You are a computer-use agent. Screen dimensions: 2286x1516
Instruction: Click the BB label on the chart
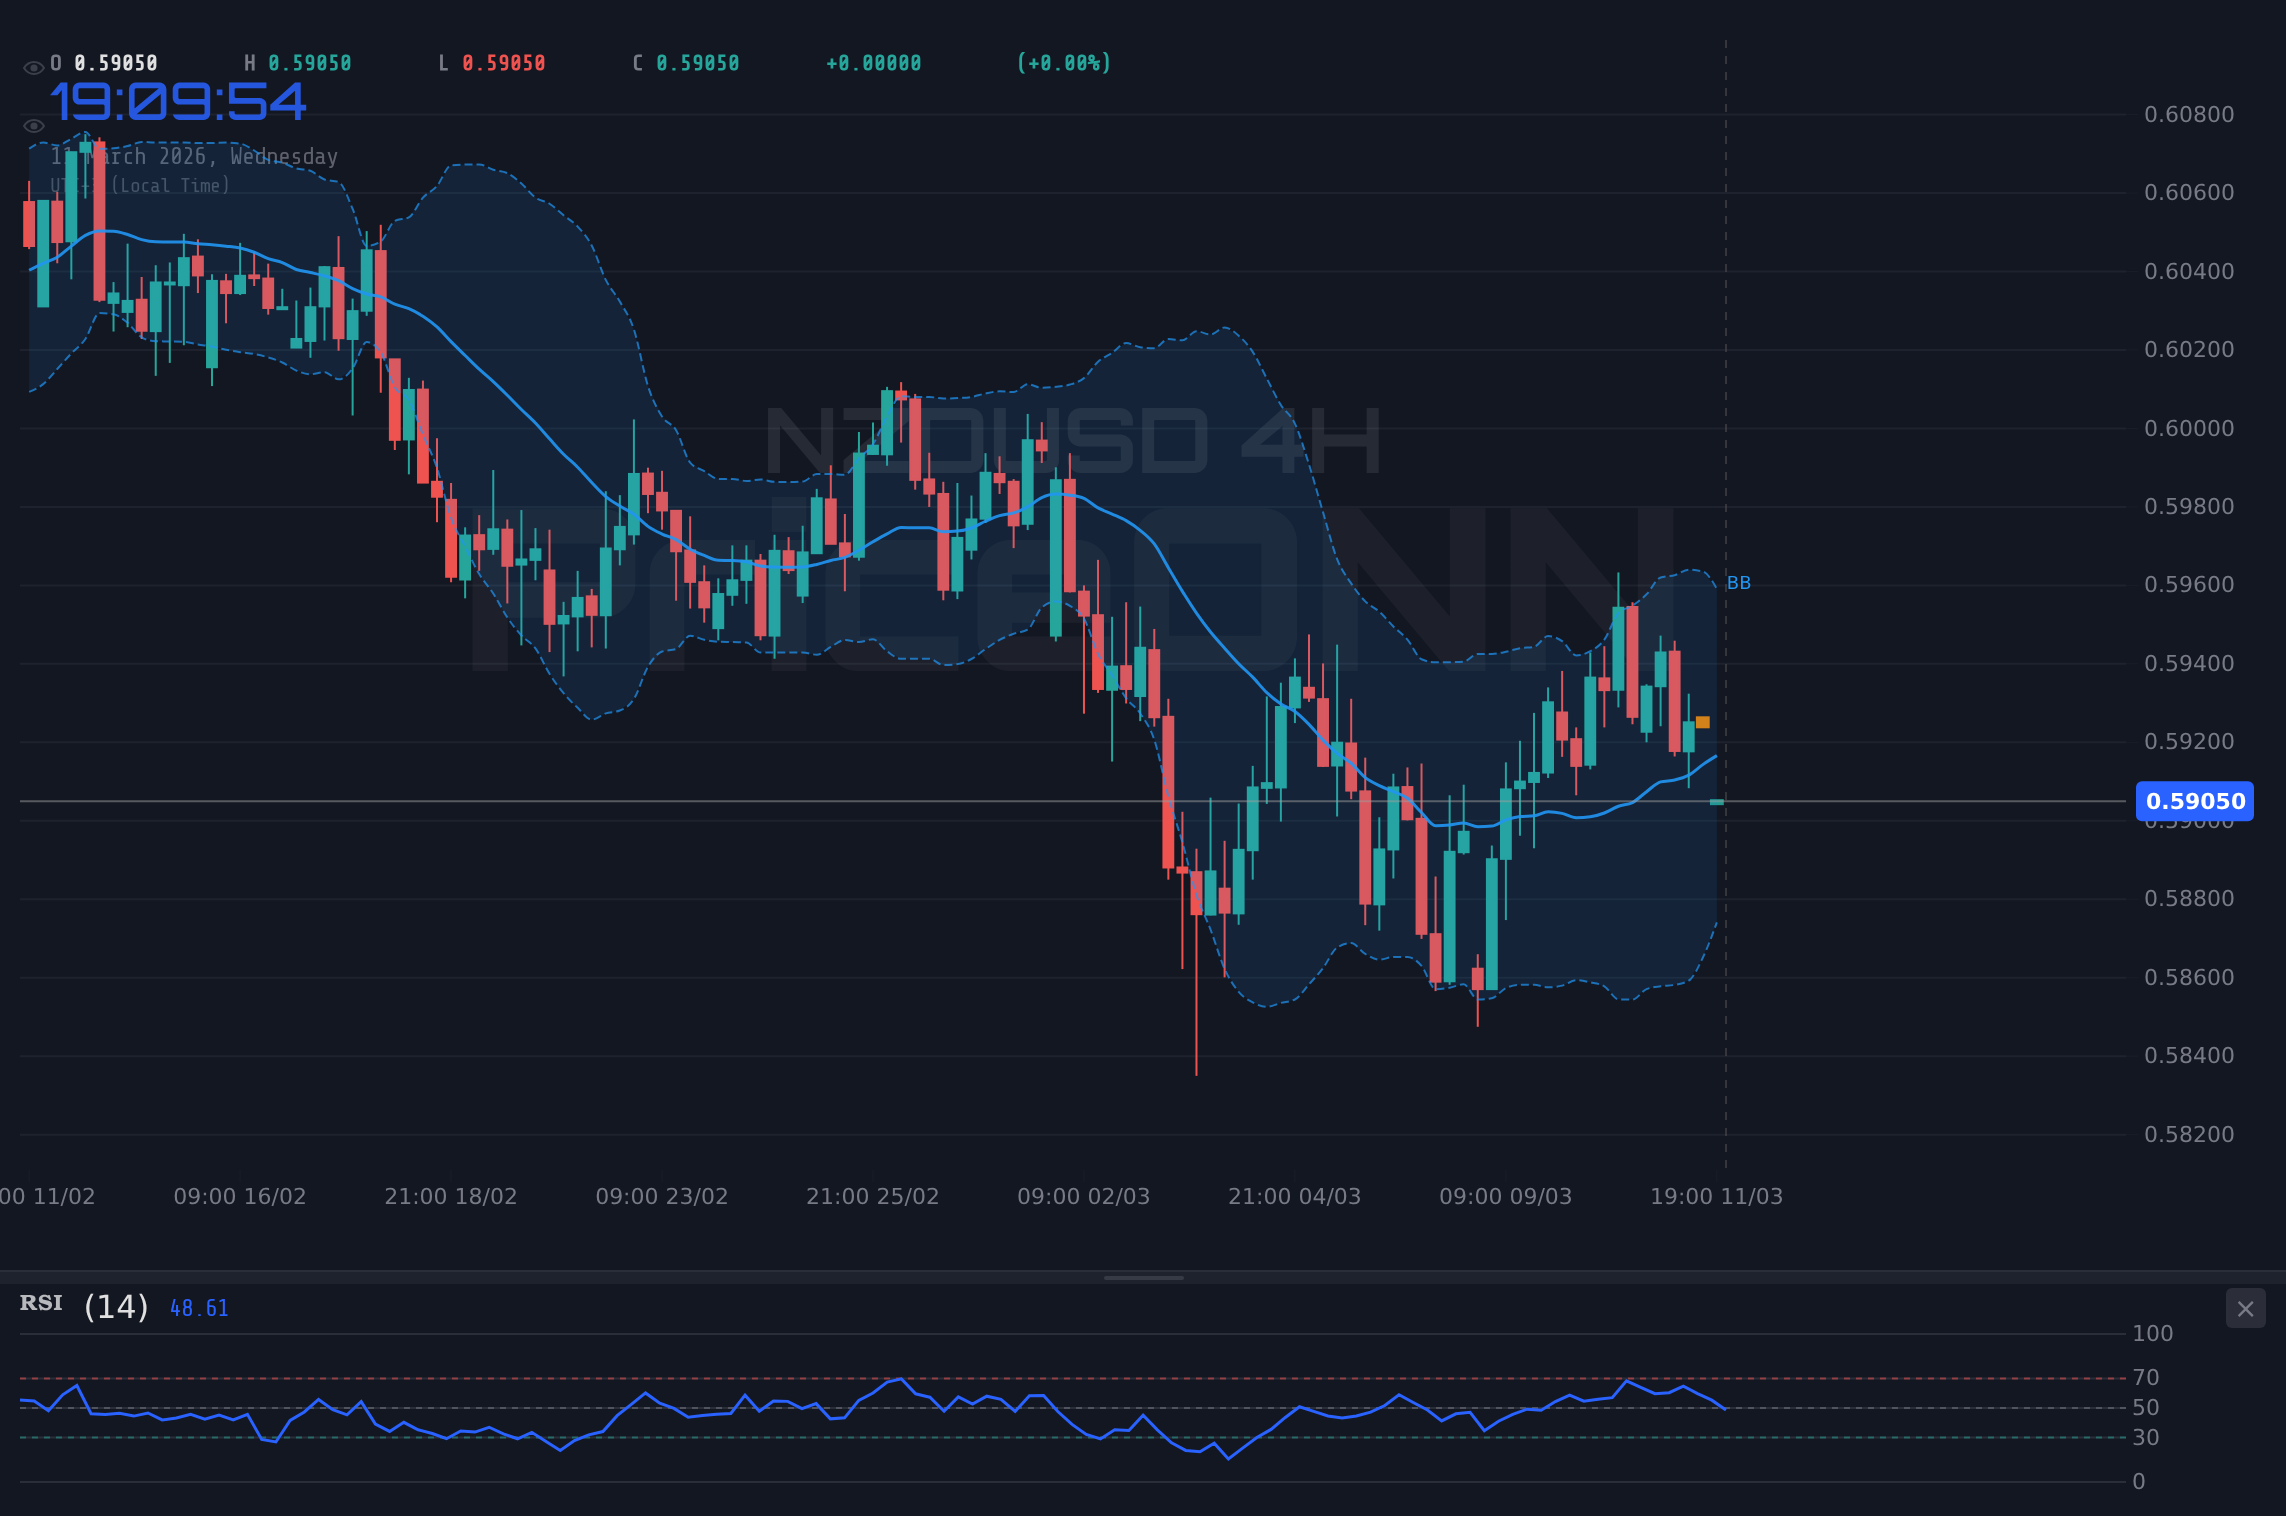coord(1738,582)
